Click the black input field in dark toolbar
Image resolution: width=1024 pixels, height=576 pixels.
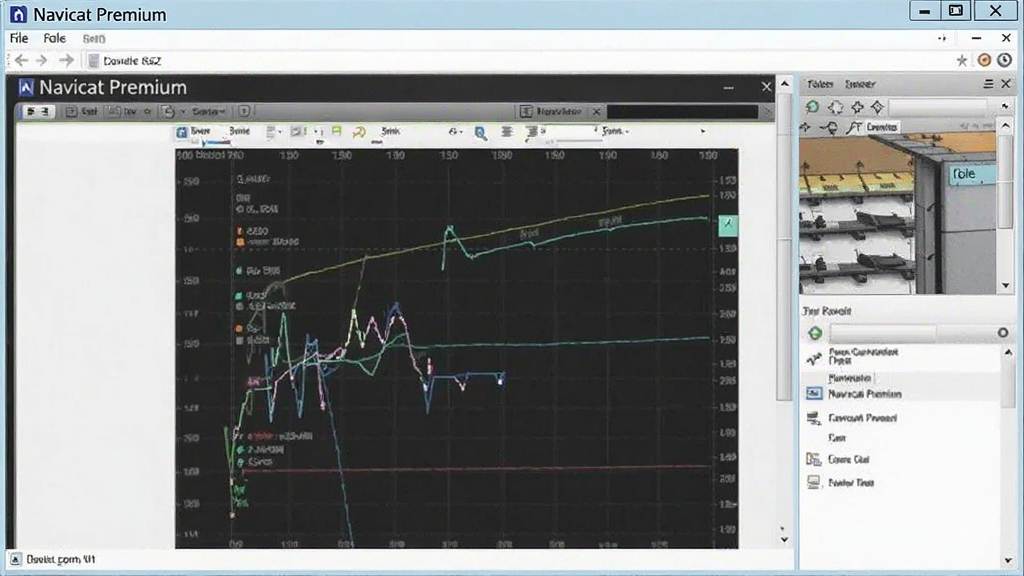click(x=682, y=112)
